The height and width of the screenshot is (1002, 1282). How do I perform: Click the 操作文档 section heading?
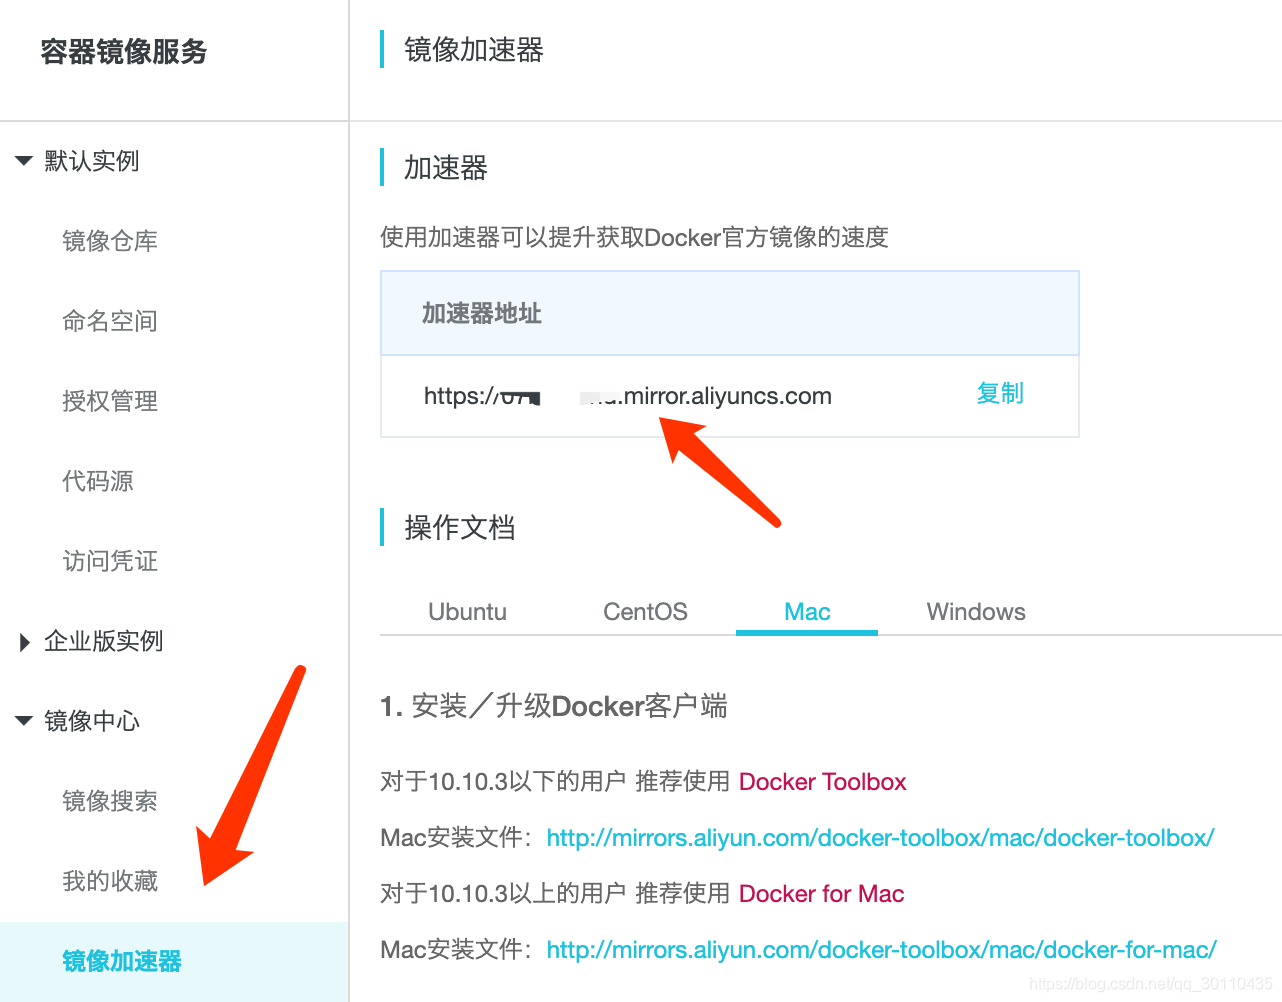coord(460,528)
